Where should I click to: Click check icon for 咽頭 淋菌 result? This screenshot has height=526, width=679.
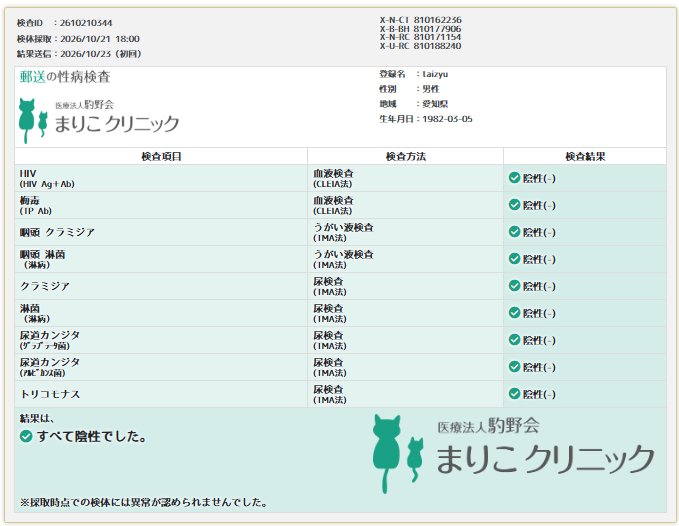tap(514, 258)
